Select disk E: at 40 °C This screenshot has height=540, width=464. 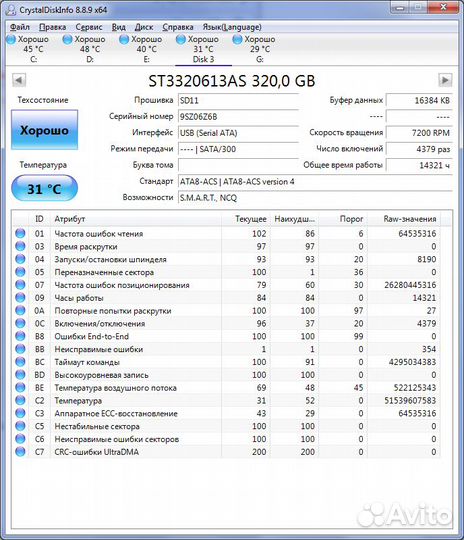[141, 49]
